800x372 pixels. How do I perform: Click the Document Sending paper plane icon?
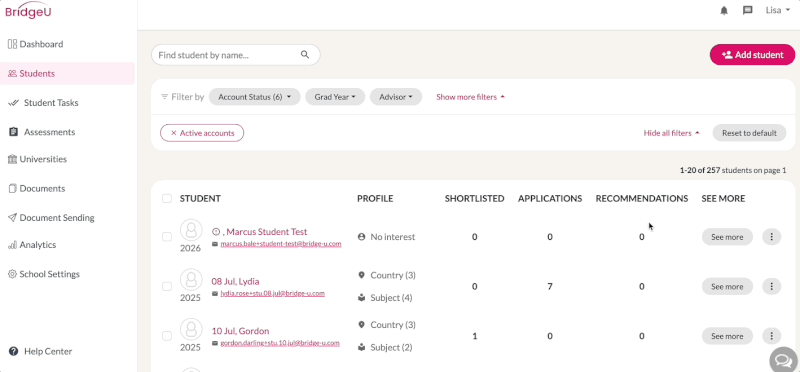click(x=12, y=217)
